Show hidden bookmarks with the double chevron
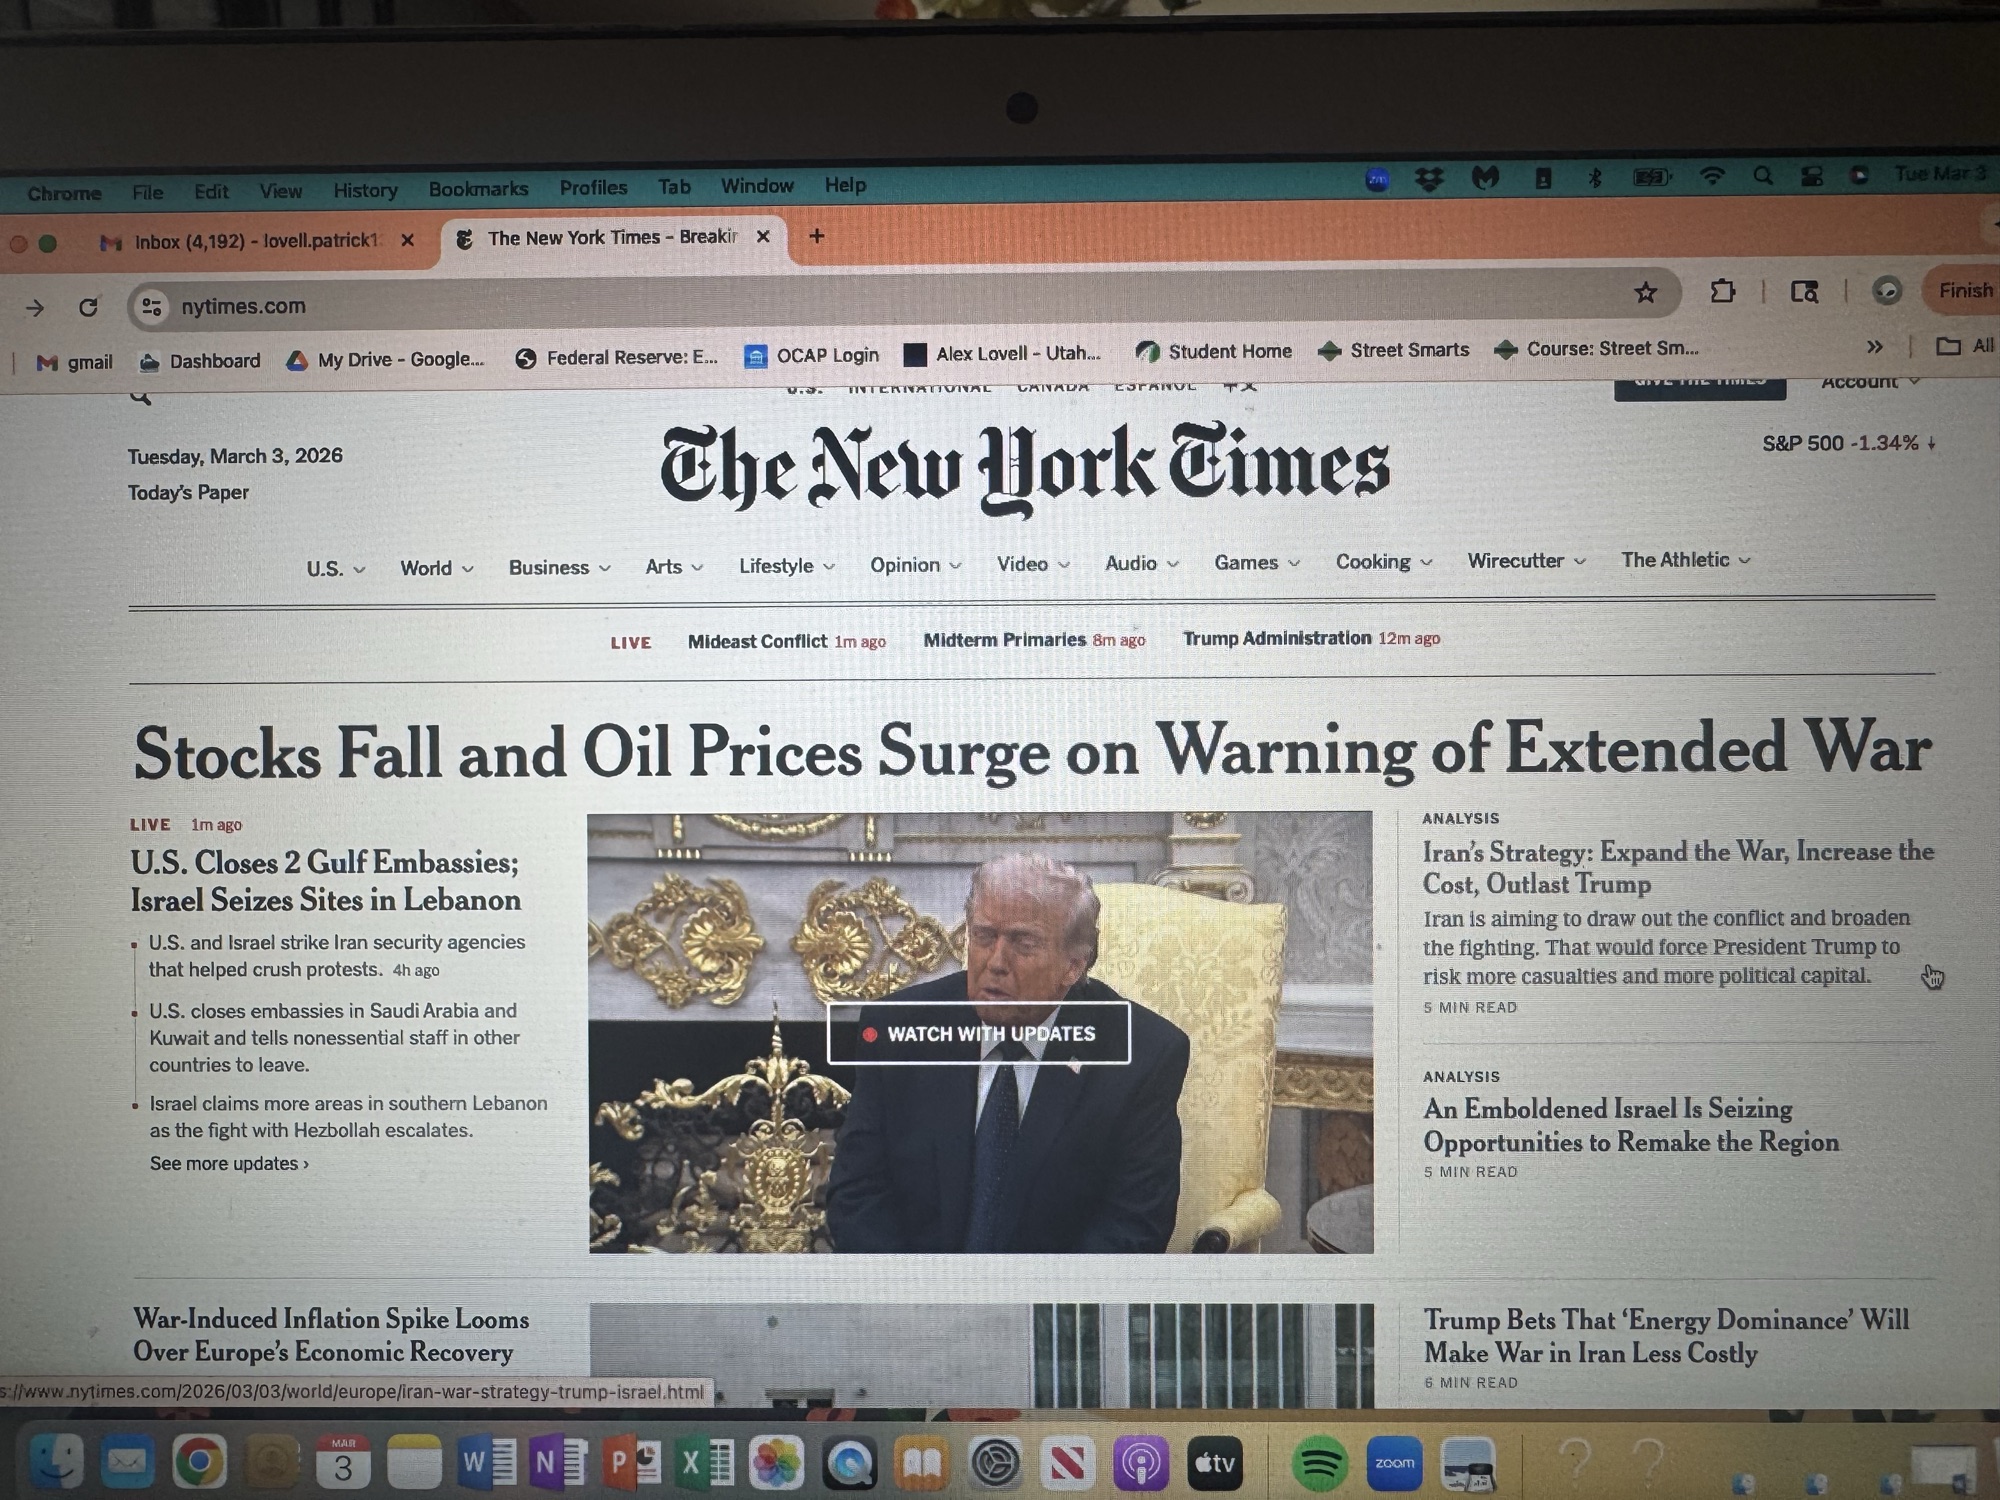Viewport: 2000px width, 1500px height. tap(1874, 347)
